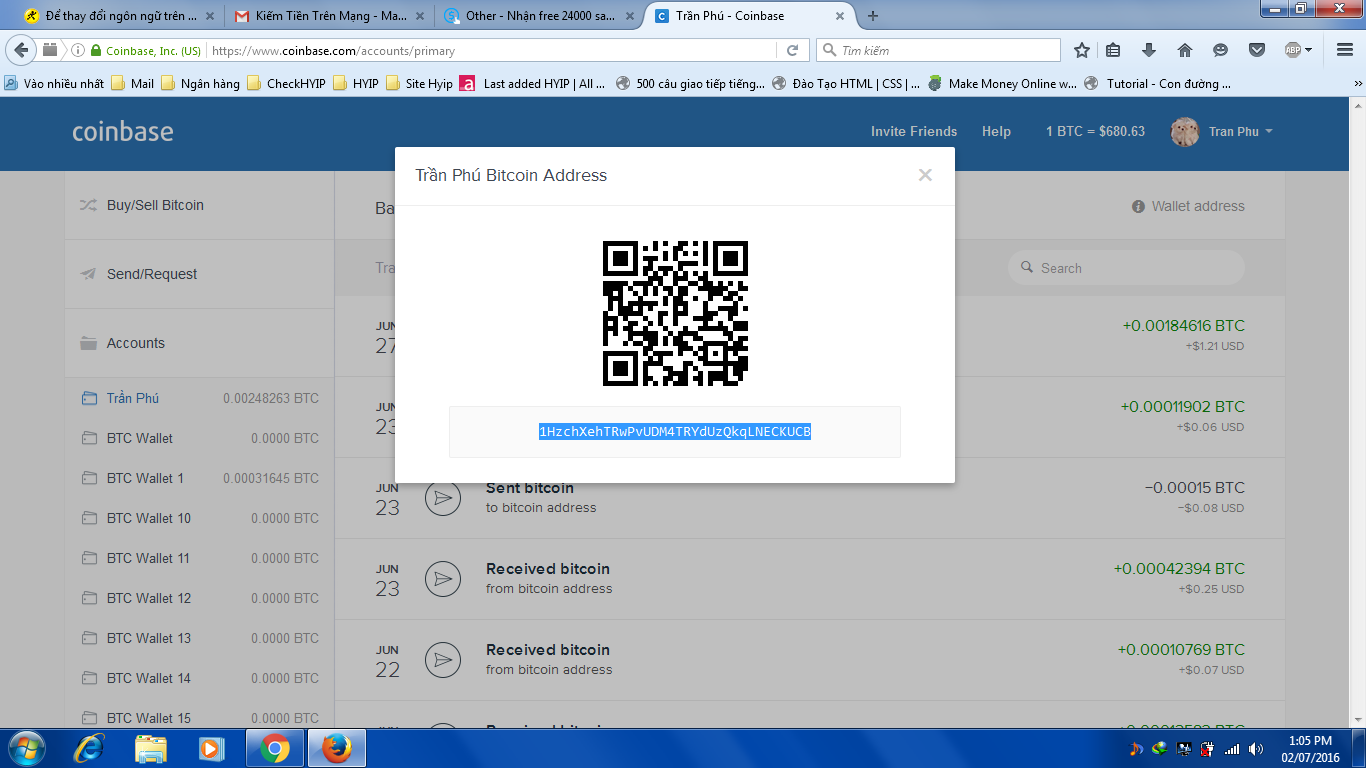Screen dimensions: 1366x768
Task: Open the 'Last added HYIP' bookmark
Action: point(533,84)
